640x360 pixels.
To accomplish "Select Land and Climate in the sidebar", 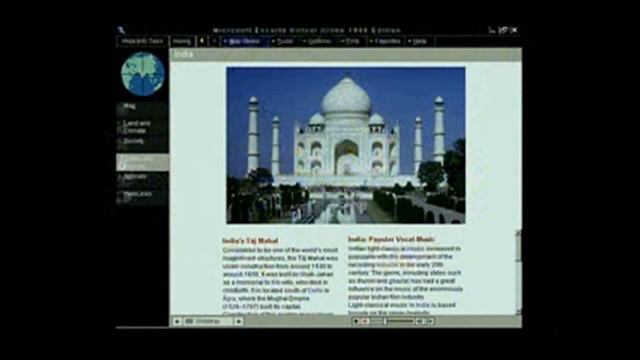I will coord(142,127).
